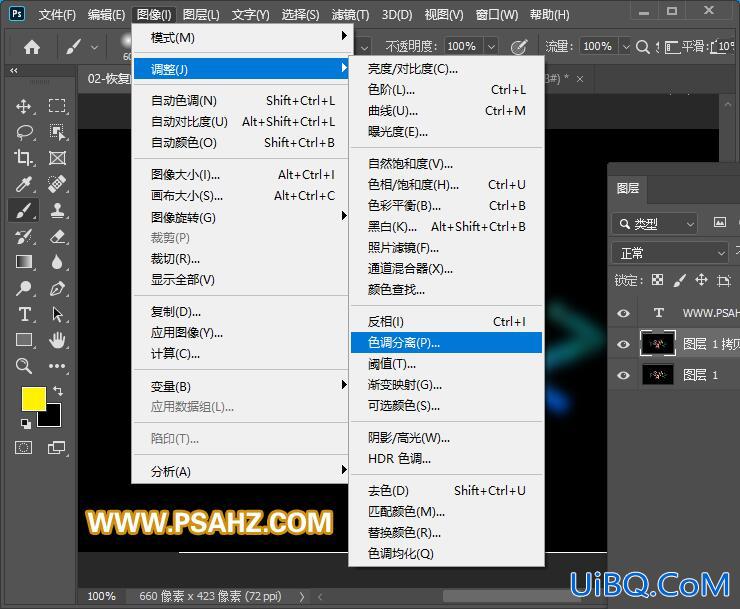
Task: Select the Hand tool
Action: pos(57,340)
